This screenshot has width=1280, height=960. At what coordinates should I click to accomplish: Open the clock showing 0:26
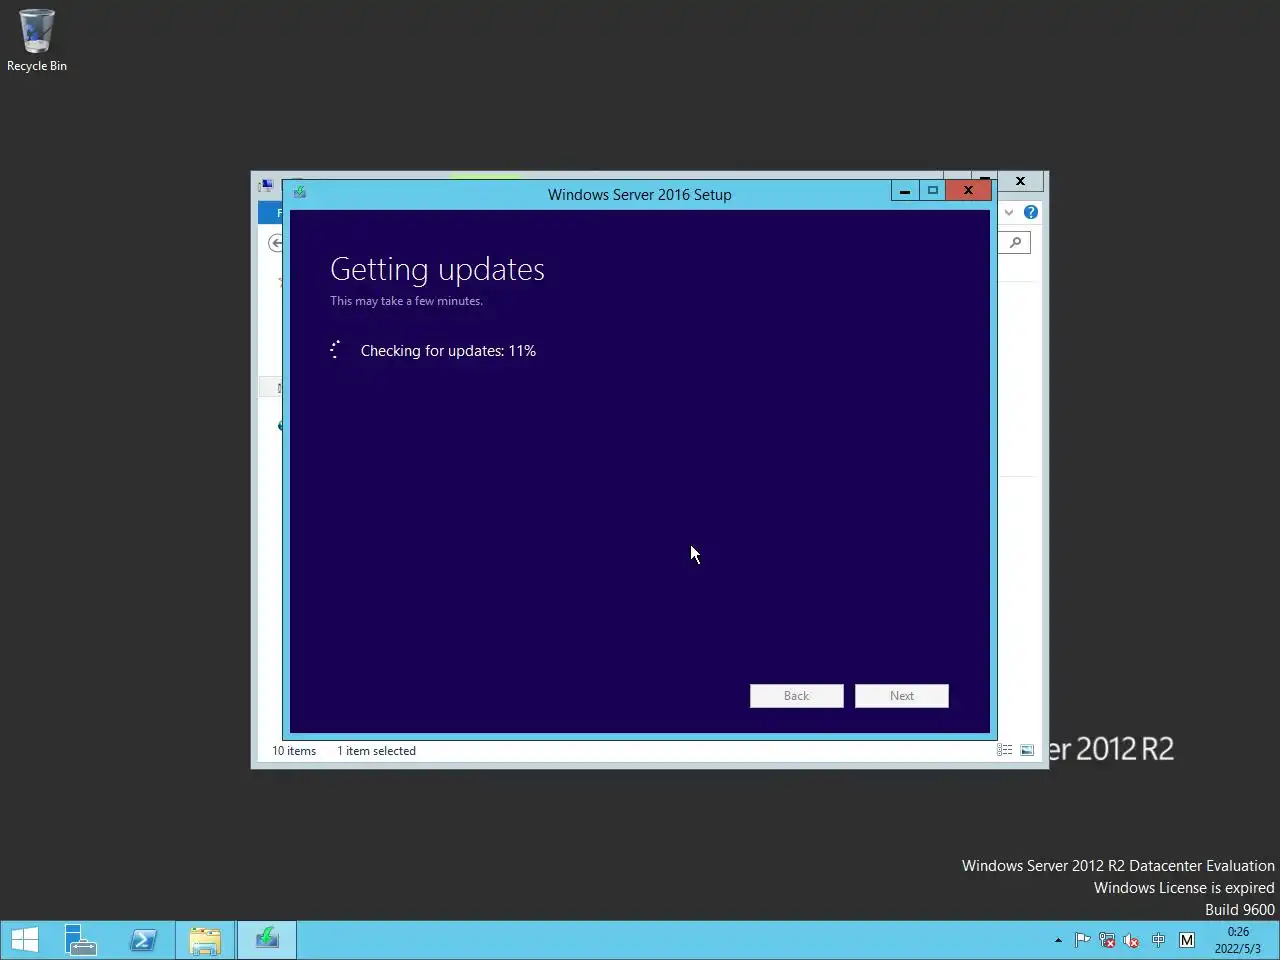[1238, 940]
